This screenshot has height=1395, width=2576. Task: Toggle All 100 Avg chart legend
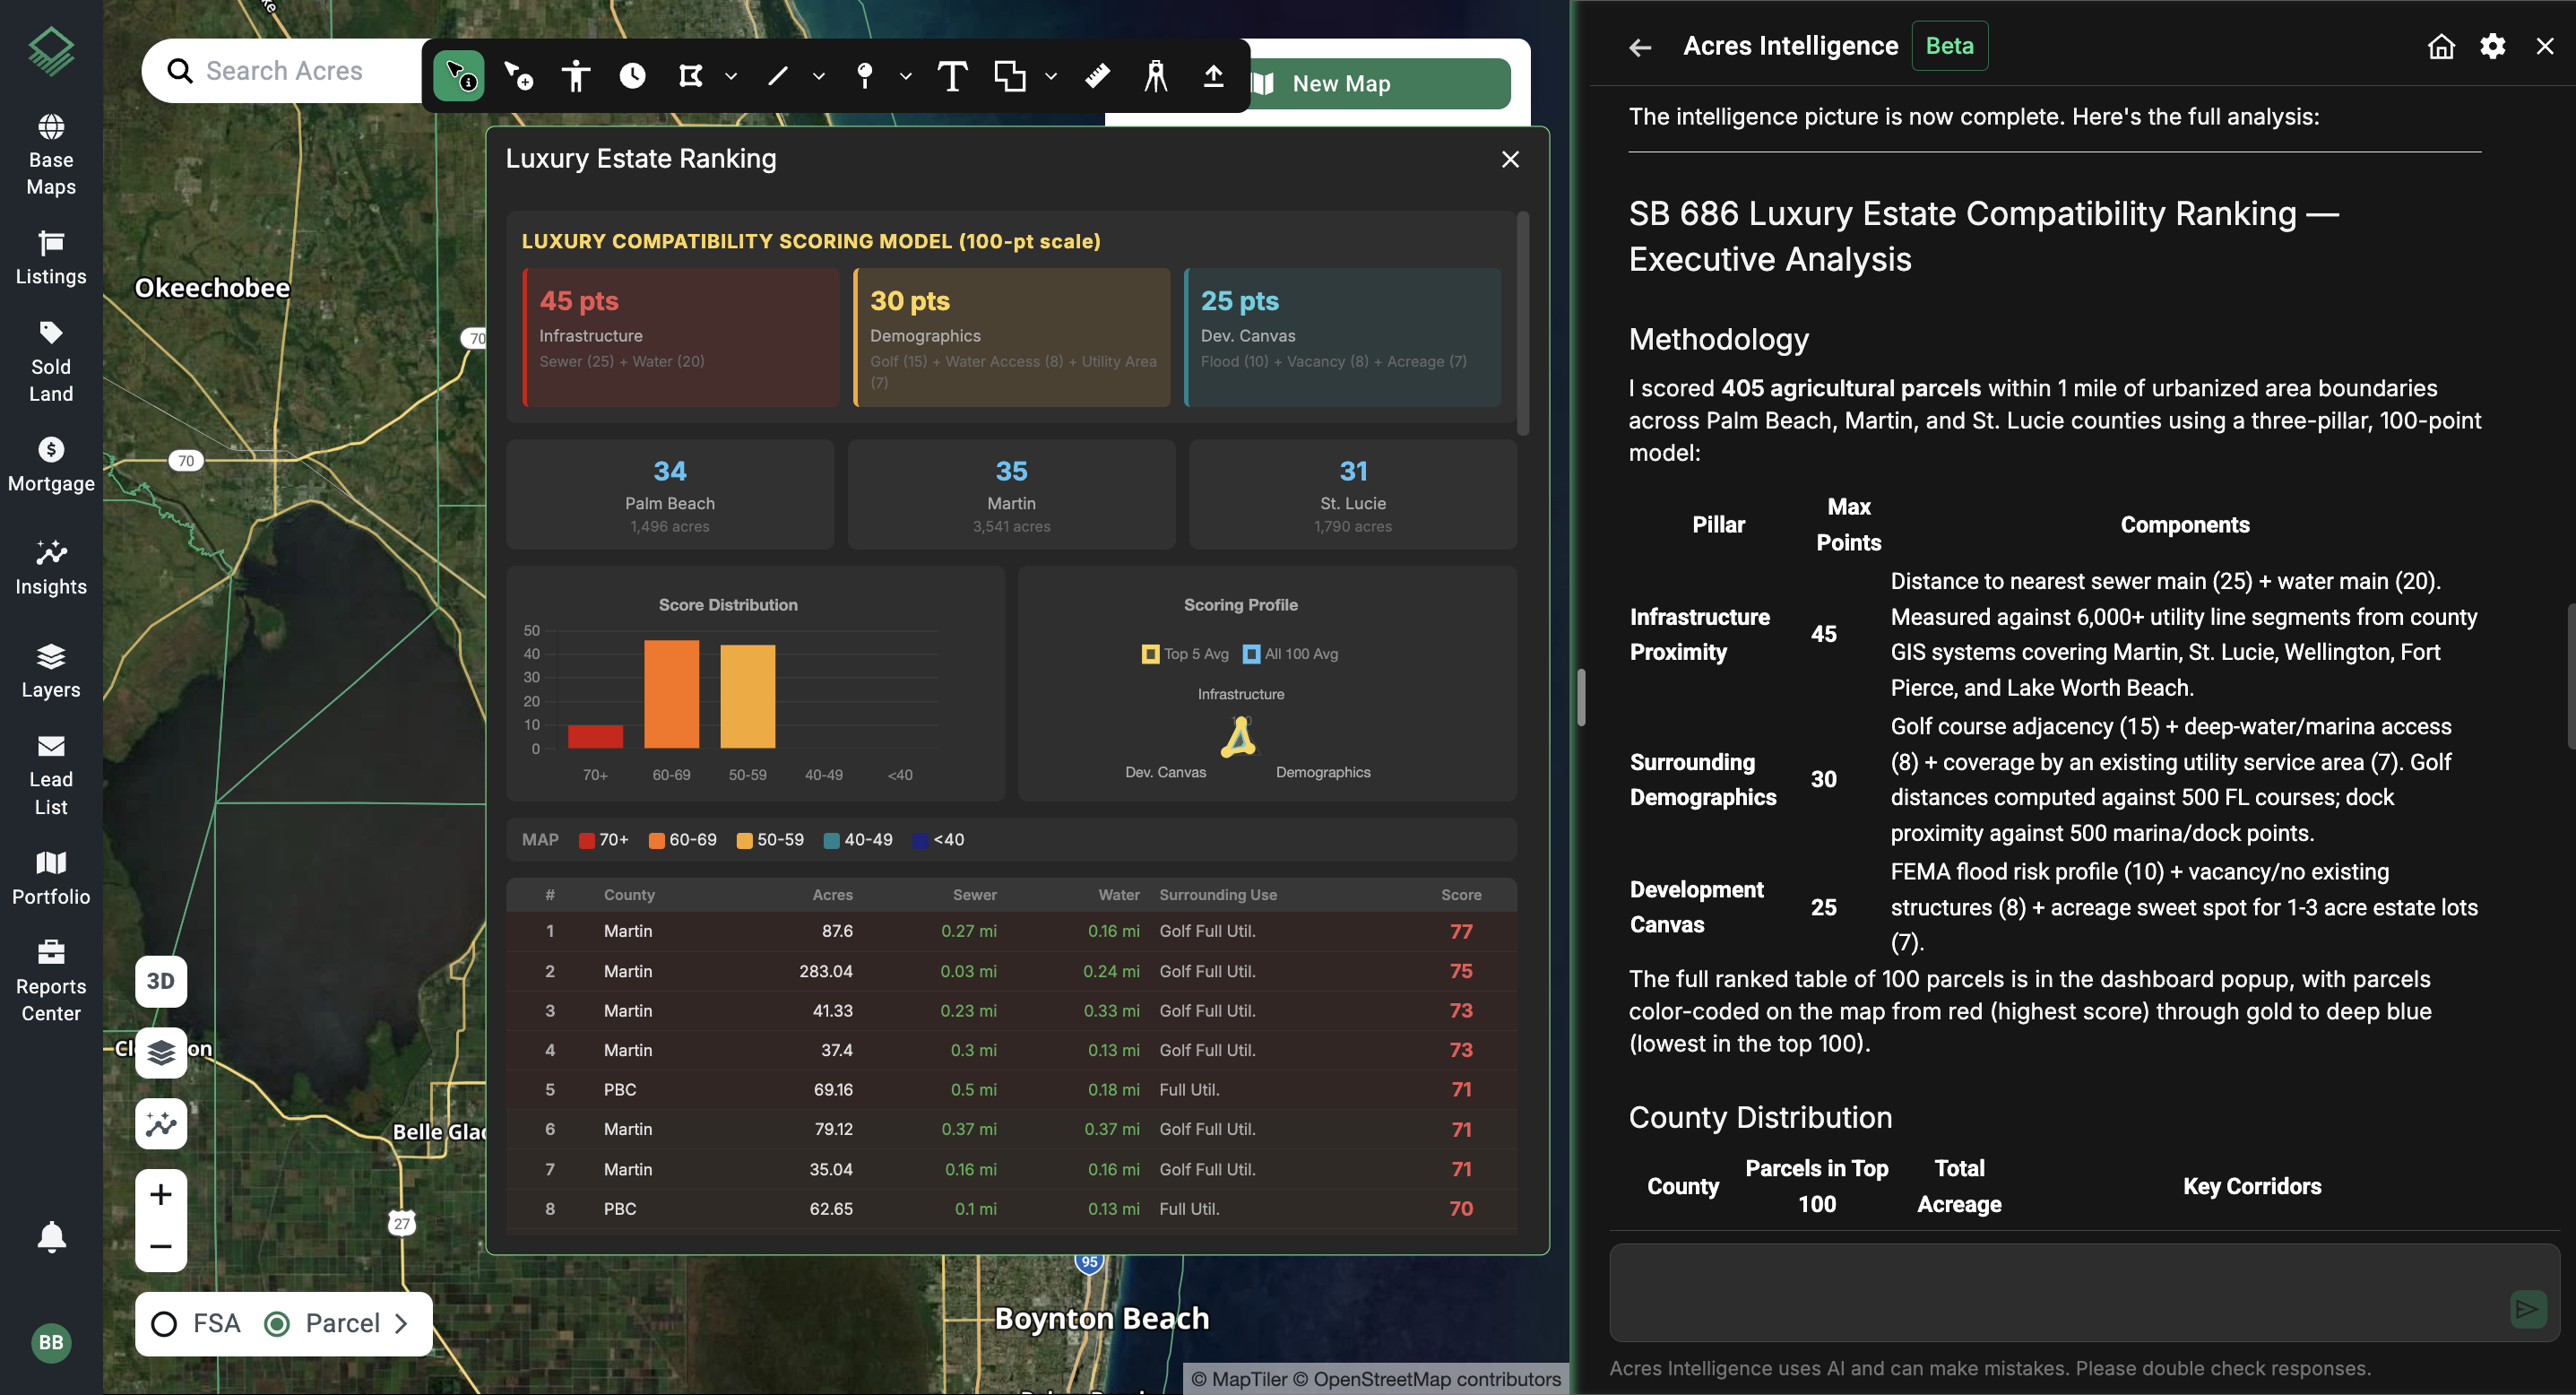click(1290, 654)
